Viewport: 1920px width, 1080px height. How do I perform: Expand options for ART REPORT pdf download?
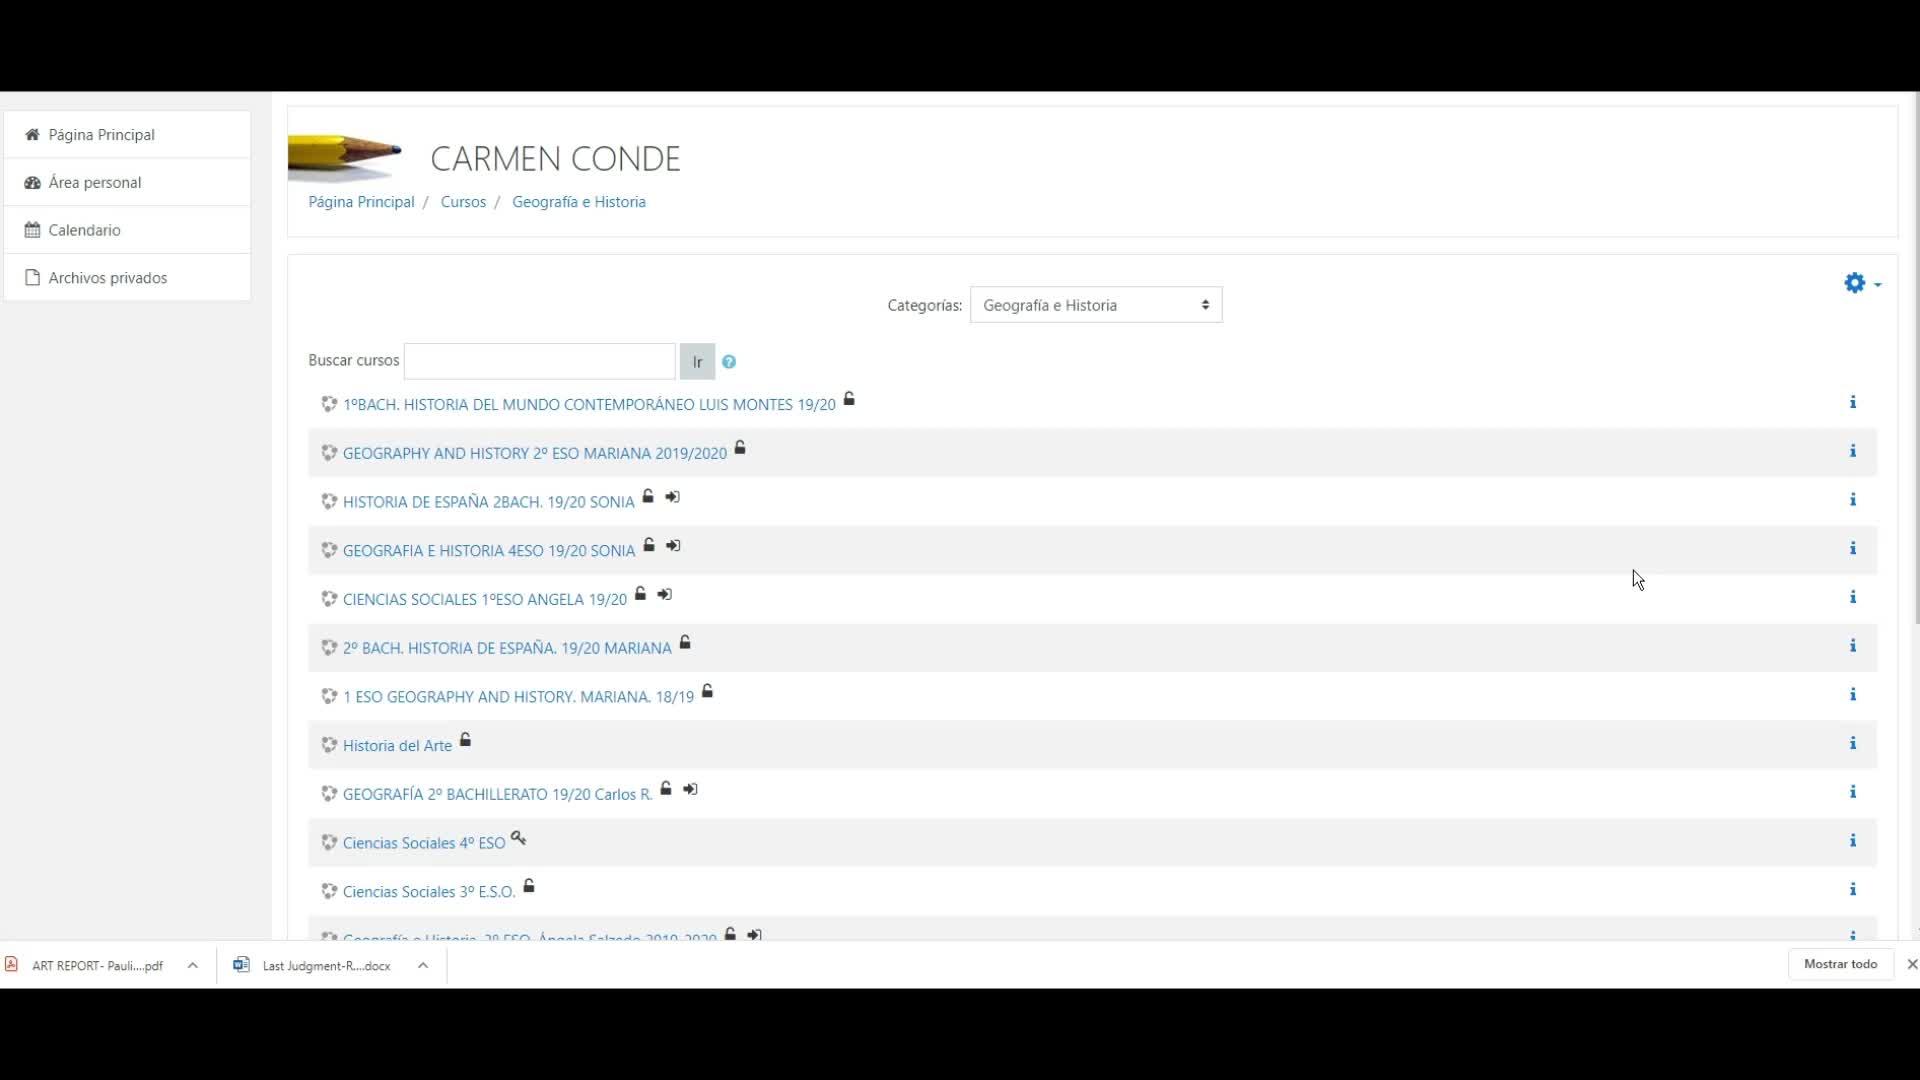click(x=193, y=965)
